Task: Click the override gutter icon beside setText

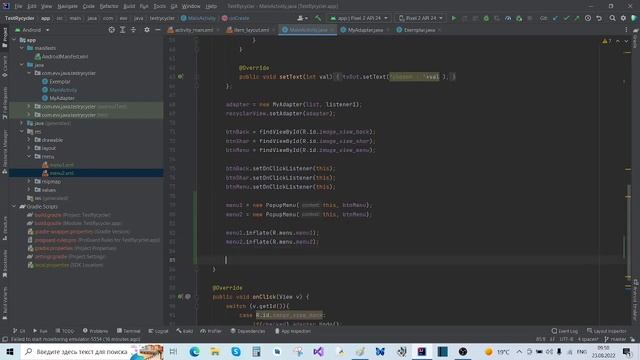Action: (180, 77)
